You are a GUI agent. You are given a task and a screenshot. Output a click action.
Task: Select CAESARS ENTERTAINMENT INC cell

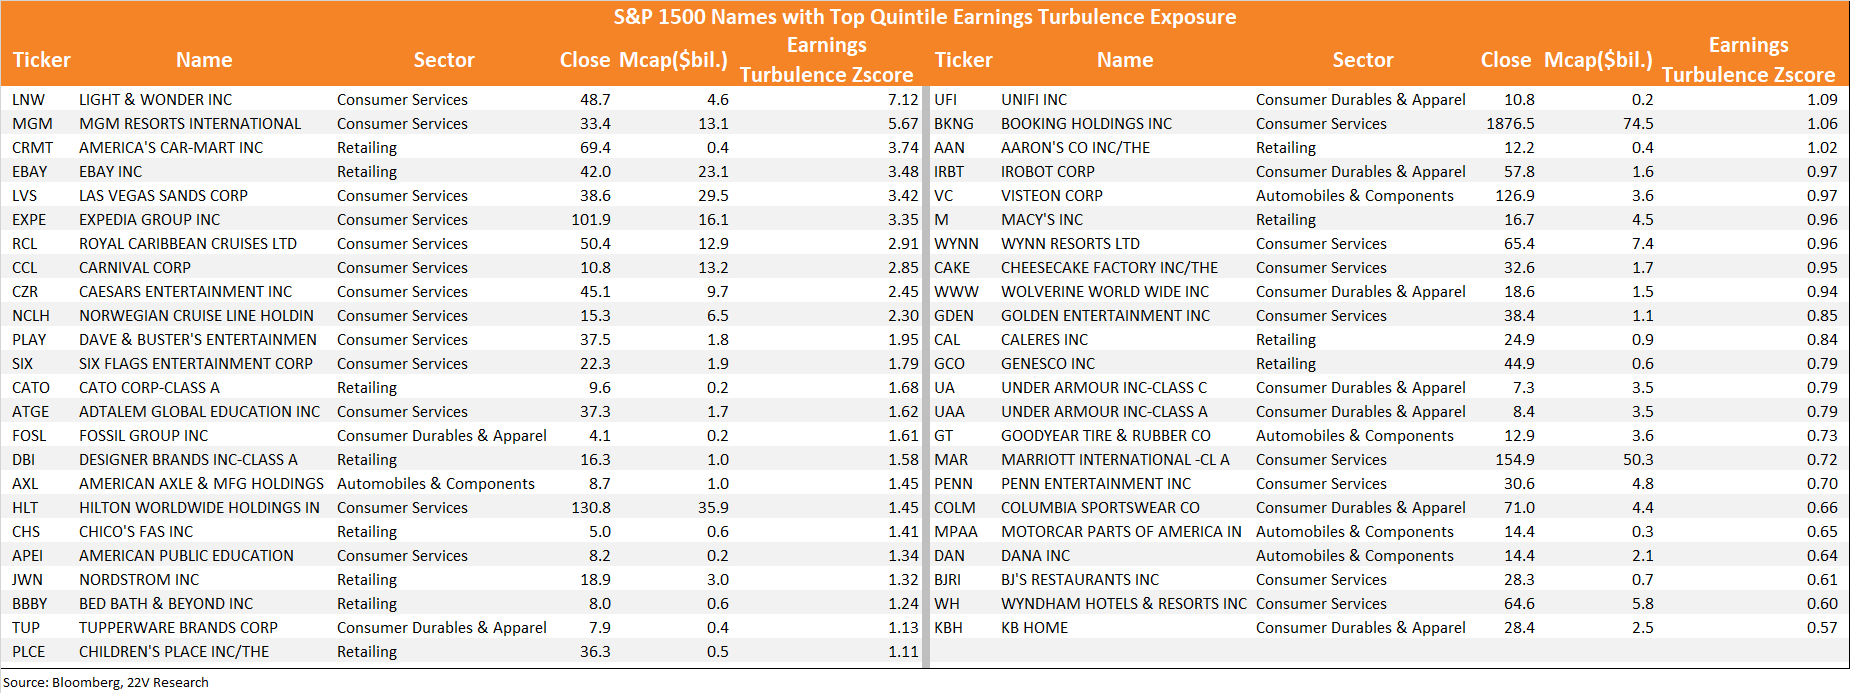[185, 292]
